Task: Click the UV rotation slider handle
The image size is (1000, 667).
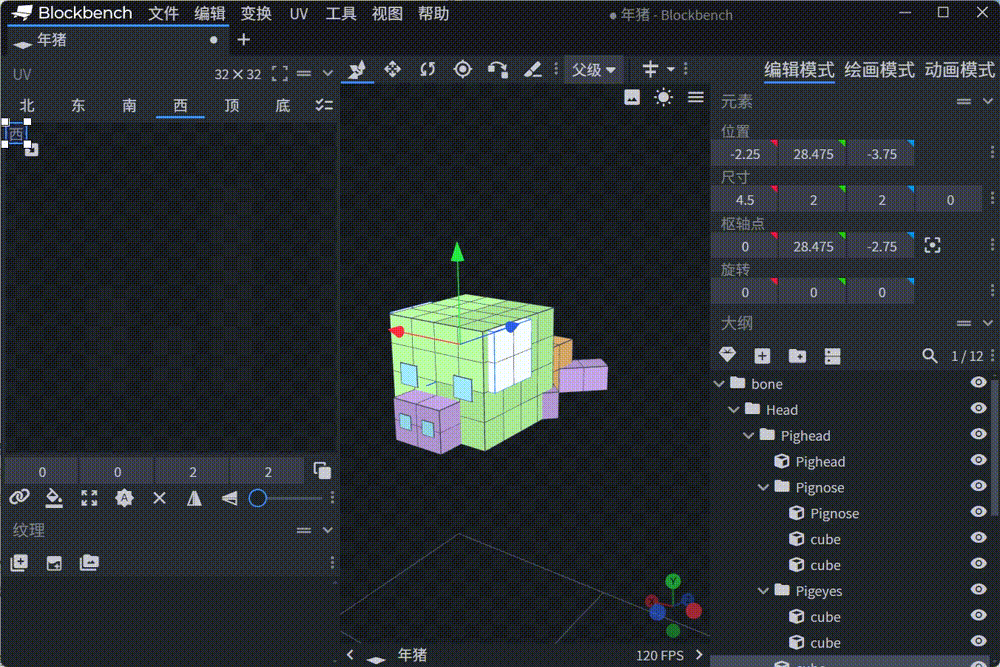Action: (x=257, y=498)
